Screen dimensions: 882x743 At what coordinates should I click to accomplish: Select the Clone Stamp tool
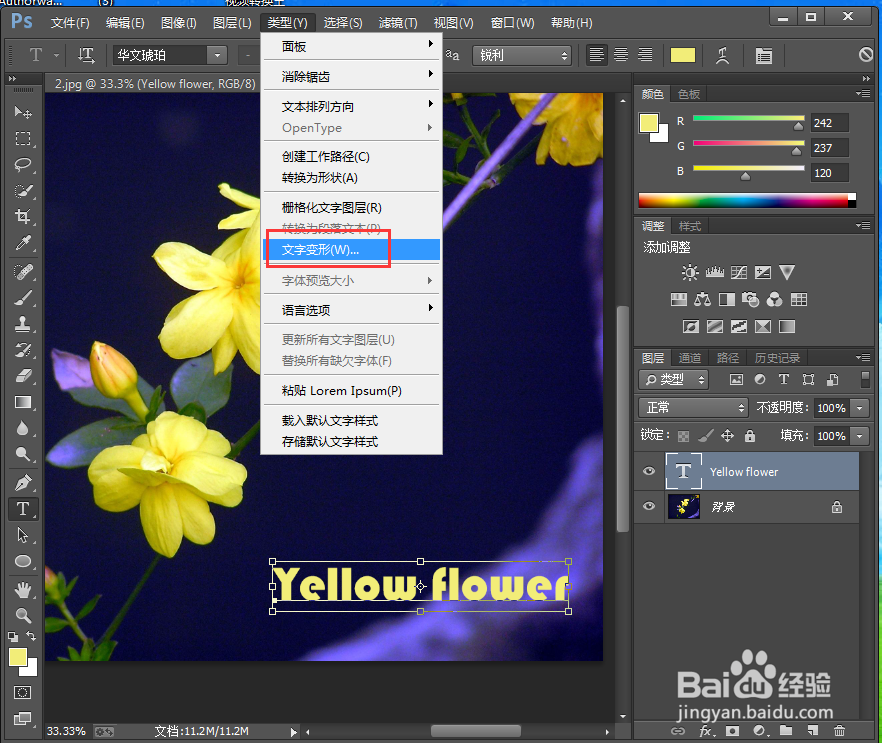point(22,324)
